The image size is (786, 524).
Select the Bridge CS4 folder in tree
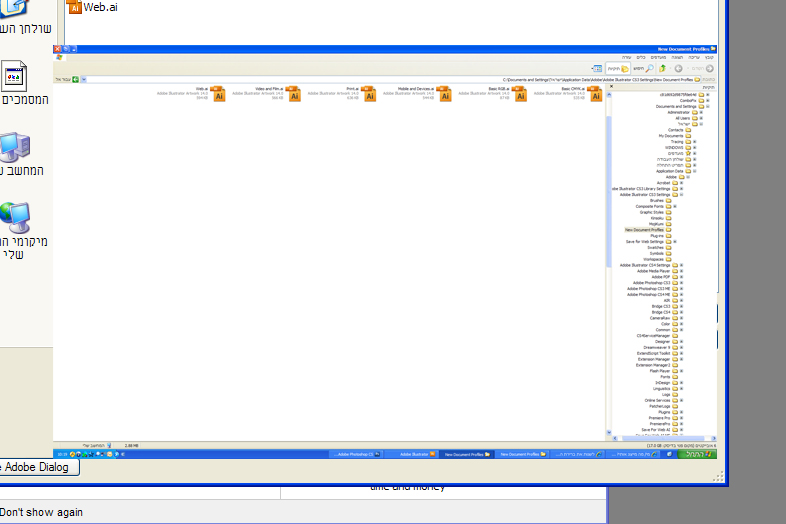(665, 312)
